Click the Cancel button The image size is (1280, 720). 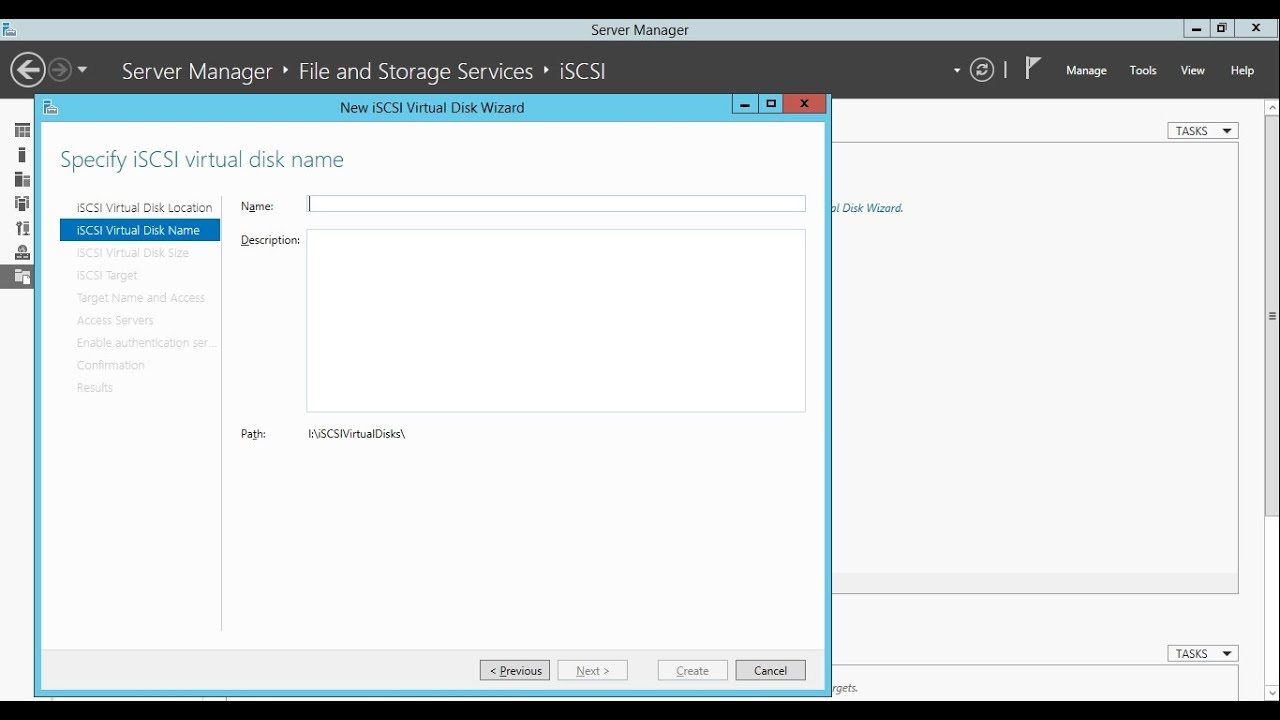coord(771,670)
